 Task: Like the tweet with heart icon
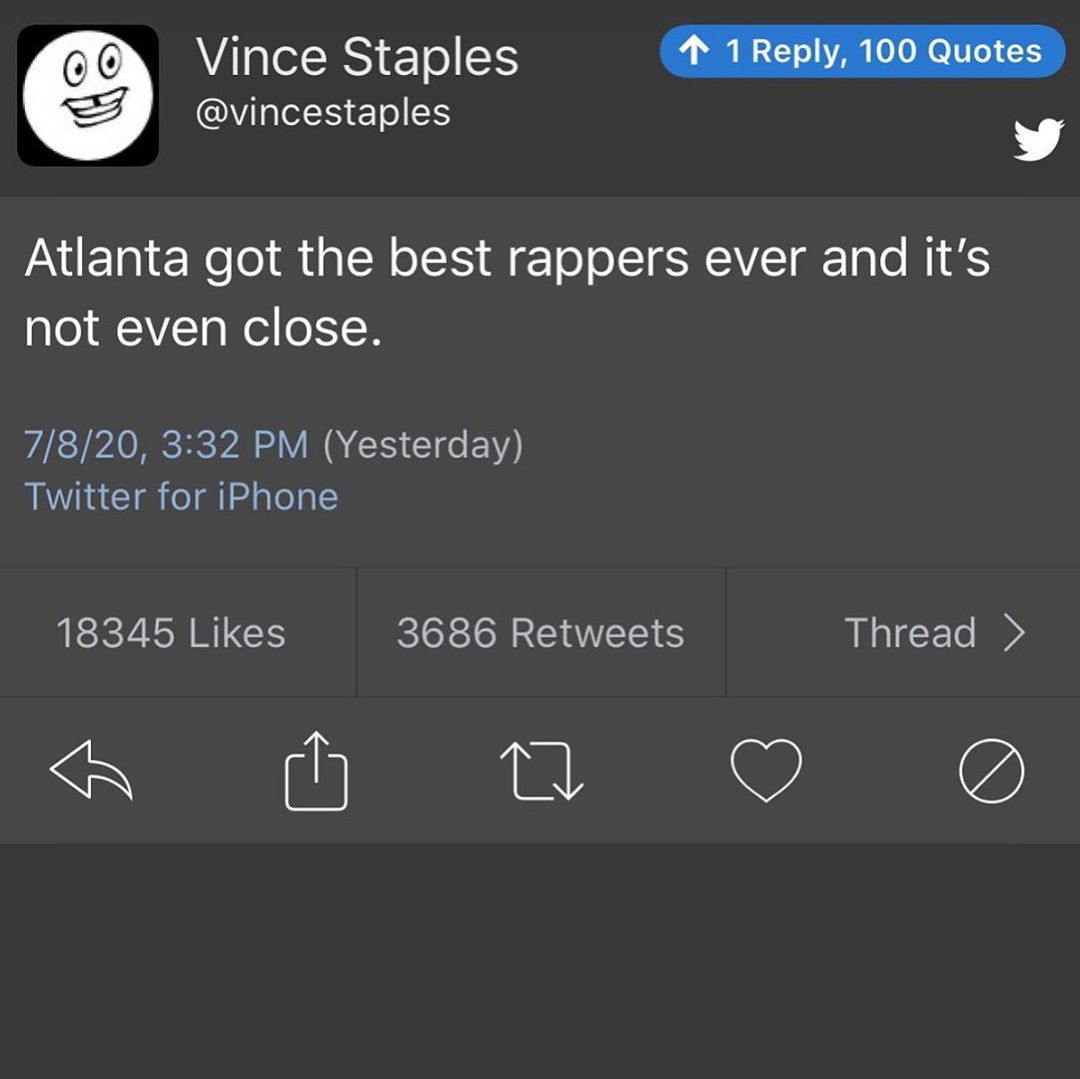pos(766,771)
